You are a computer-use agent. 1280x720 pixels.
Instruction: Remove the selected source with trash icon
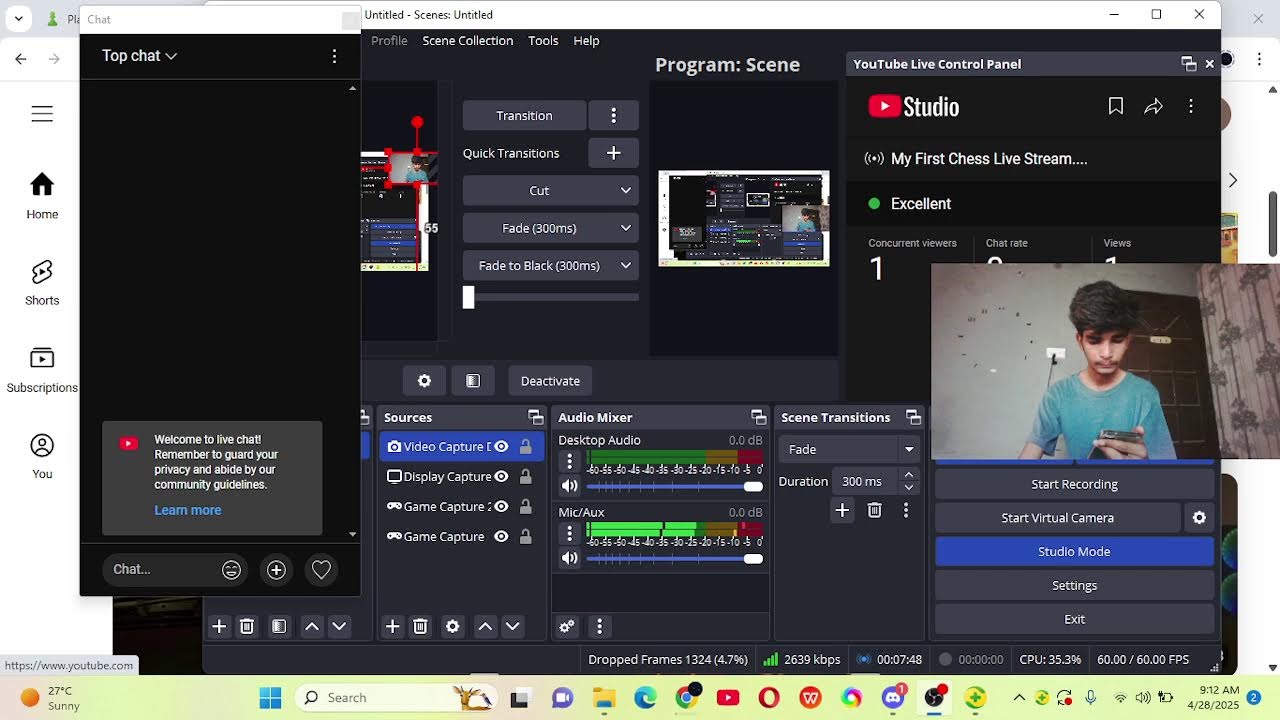(x=421, y=626)
